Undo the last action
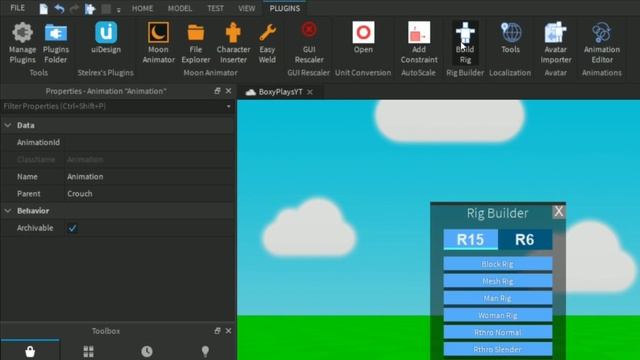The height and width of the screenshot is (360, 640). point(59,9)
